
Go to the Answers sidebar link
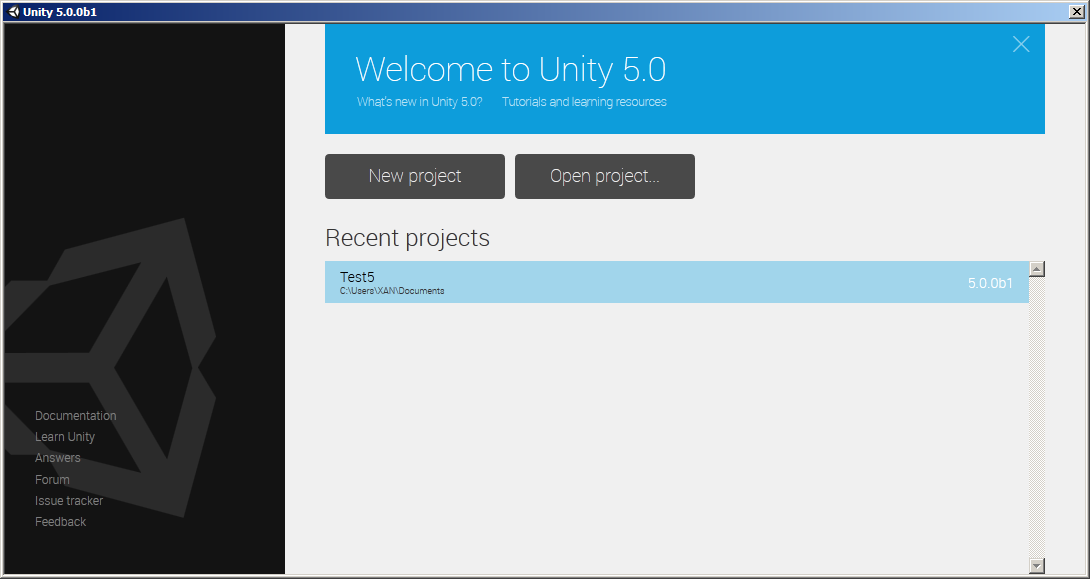click(x=58, y=457)
